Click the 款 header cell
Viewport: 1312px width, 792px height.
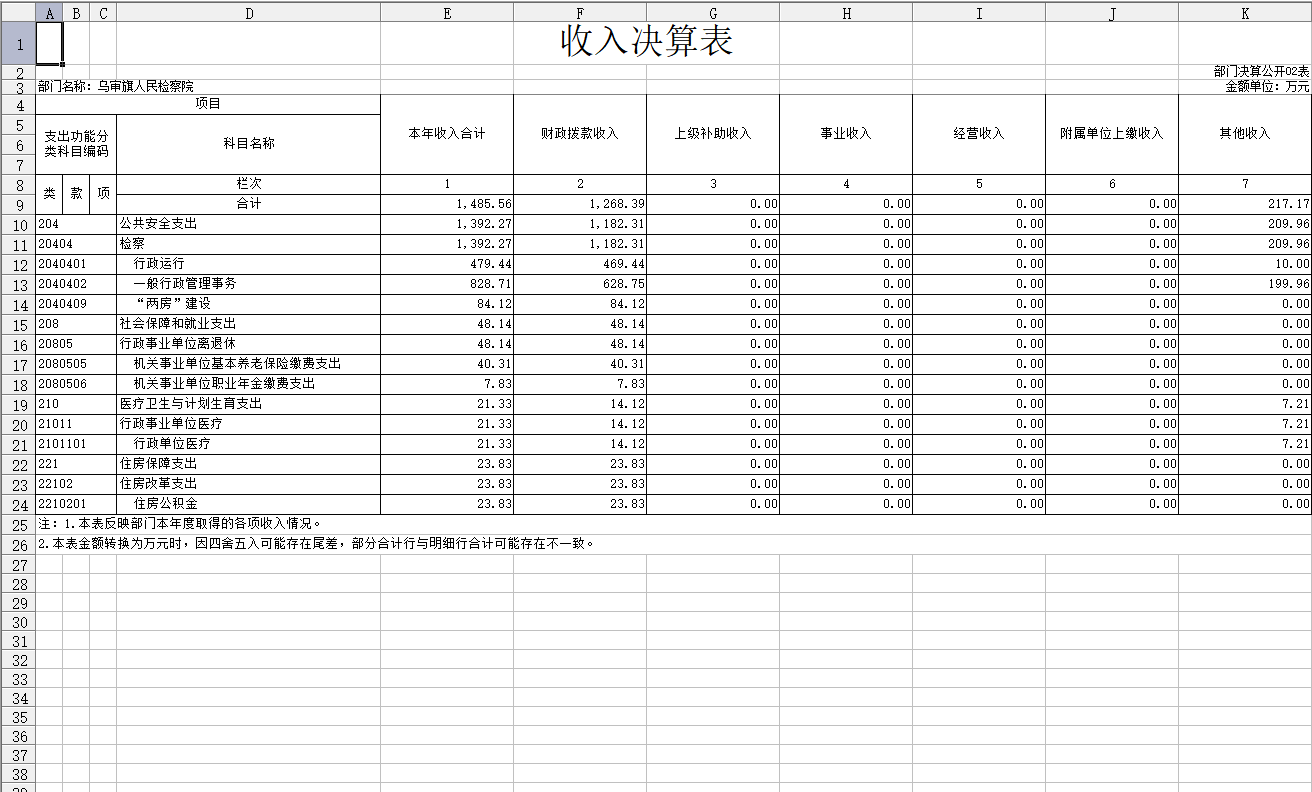[76, 194]
